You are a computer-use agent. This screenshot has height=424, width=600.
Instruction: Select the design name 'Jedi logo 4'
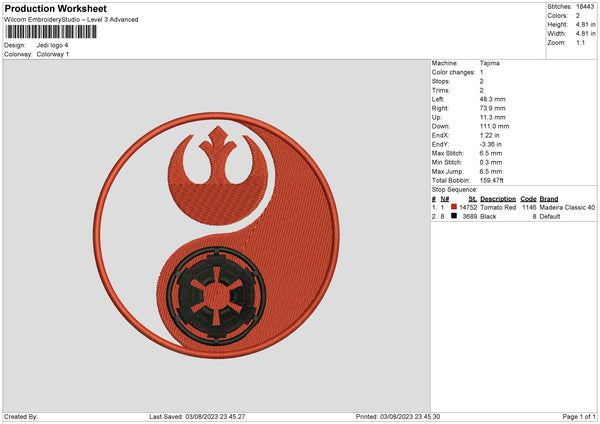point(52,45)
